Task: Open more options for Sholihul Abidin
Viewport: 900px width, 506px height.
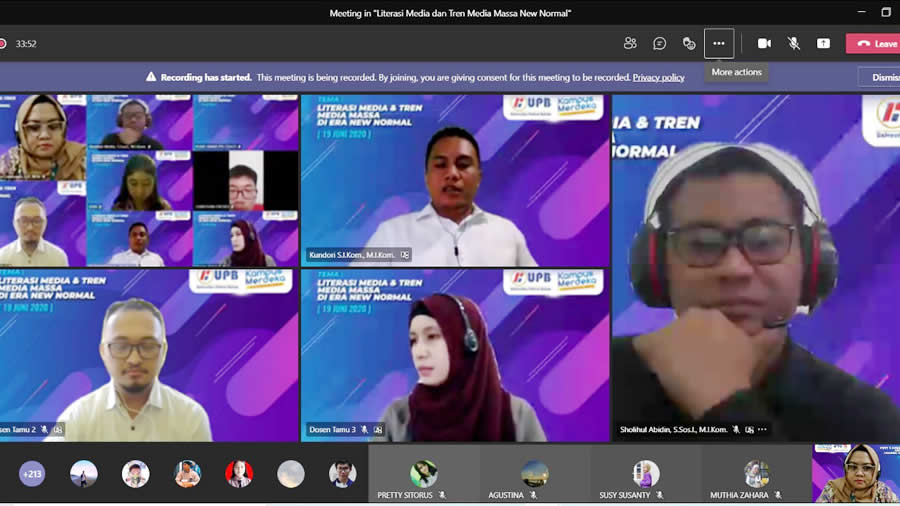Action: [763, 430]
